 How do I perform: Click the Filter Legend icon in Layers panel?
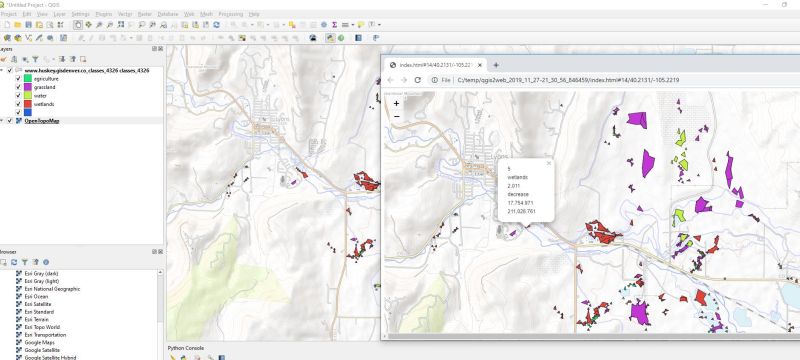(35, 59)
